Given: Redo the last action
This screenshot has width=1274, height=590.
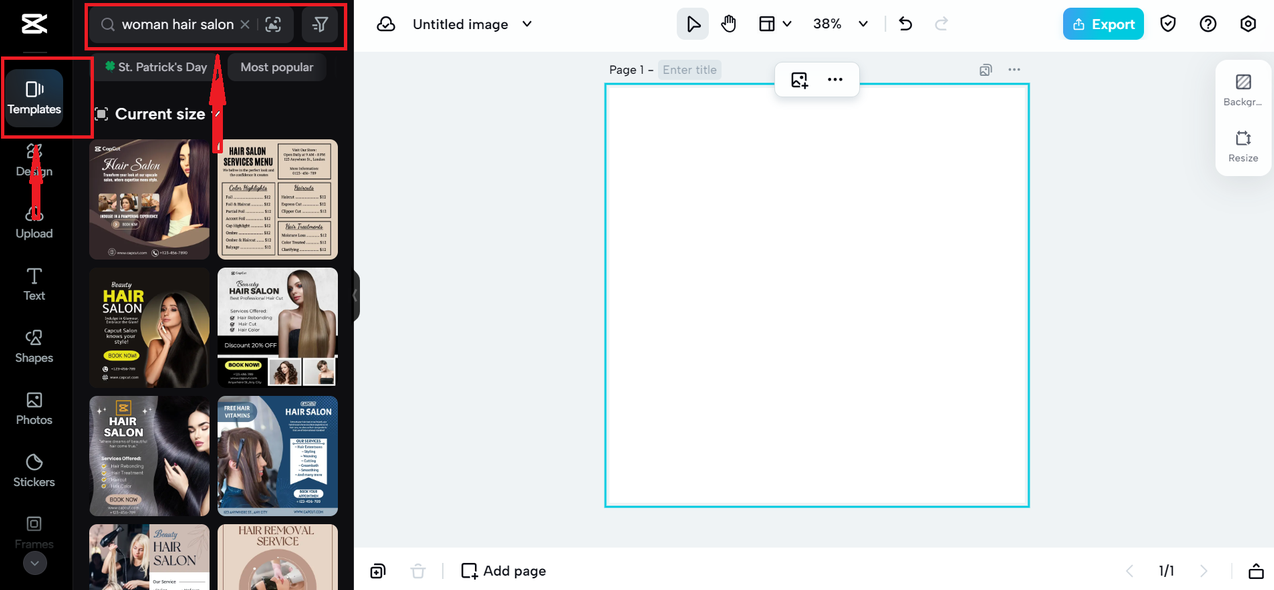Looking at the screenshot, I should (941, 24).
